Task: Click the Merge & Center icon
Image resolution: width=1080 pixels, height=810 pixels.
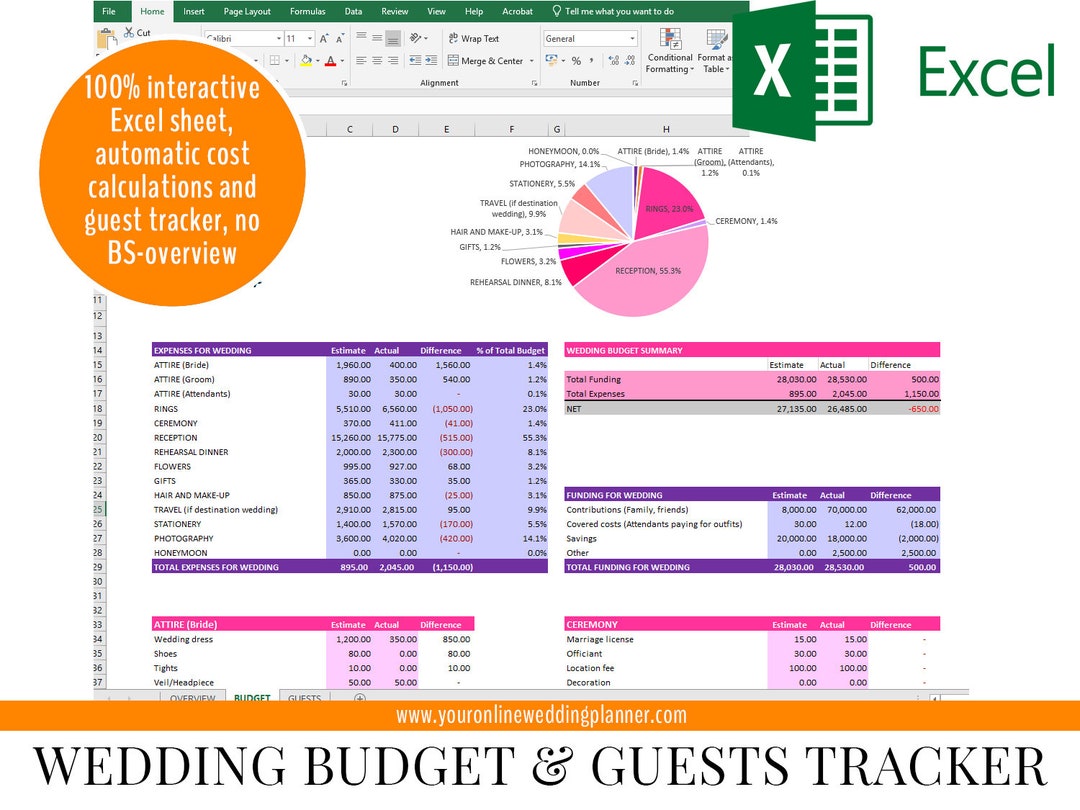Action: click(453, 61)
